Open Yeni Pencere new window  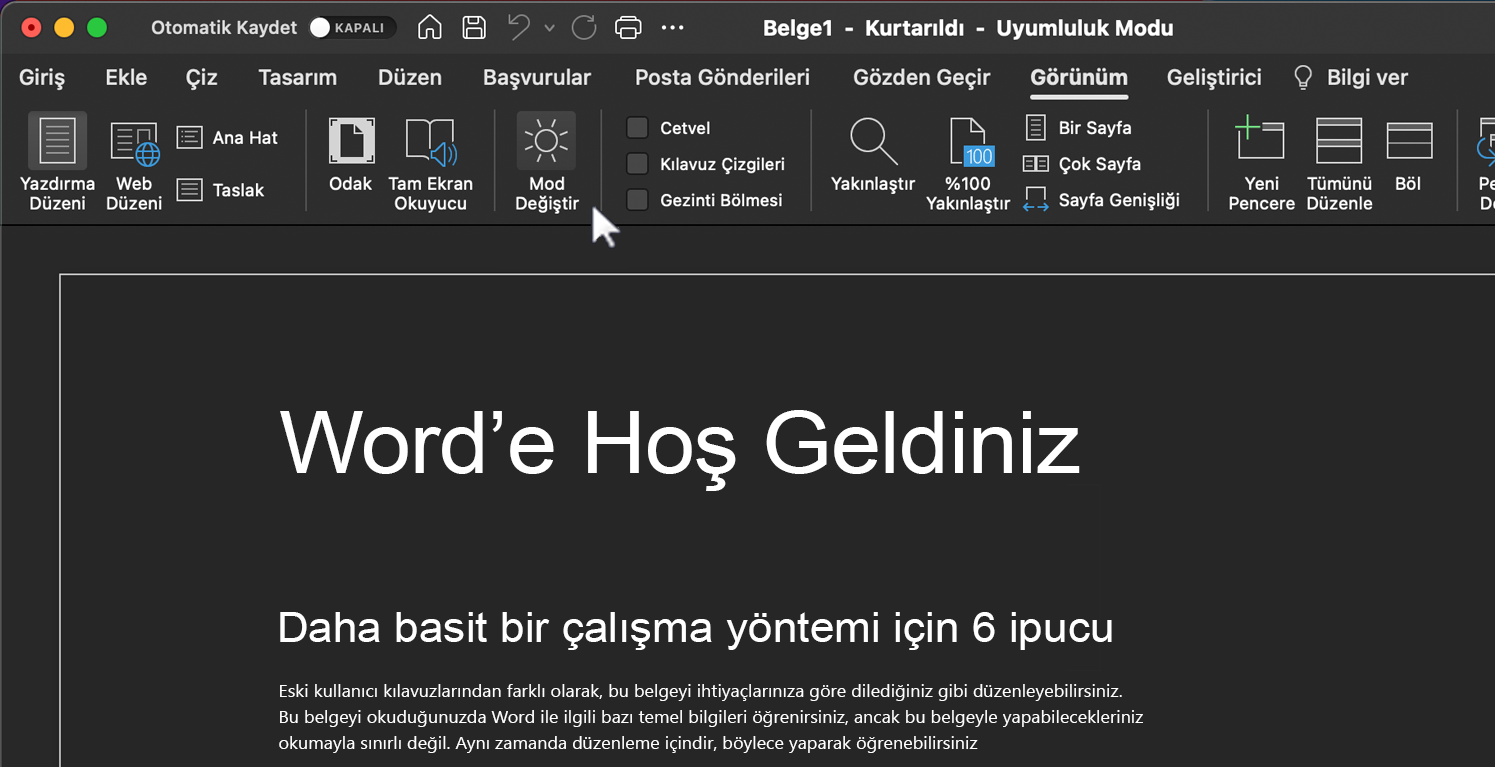1261,161
